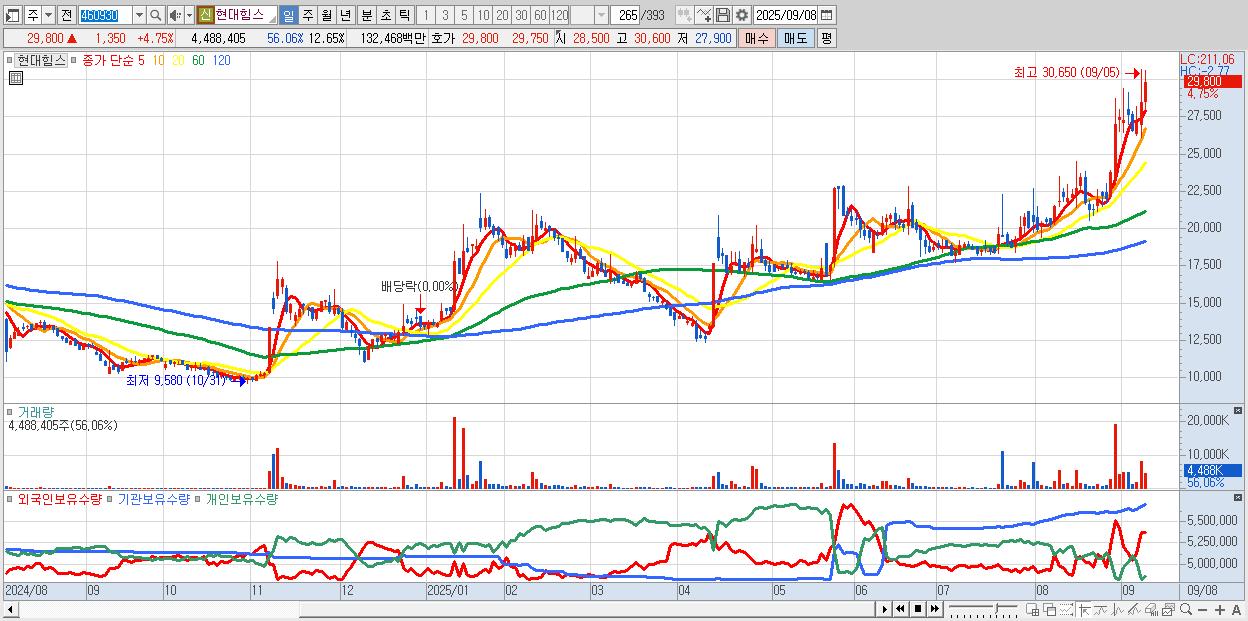Click the stock code input field
The height and width of the screenshot is (621, 1248).
[x=105, y=15]
